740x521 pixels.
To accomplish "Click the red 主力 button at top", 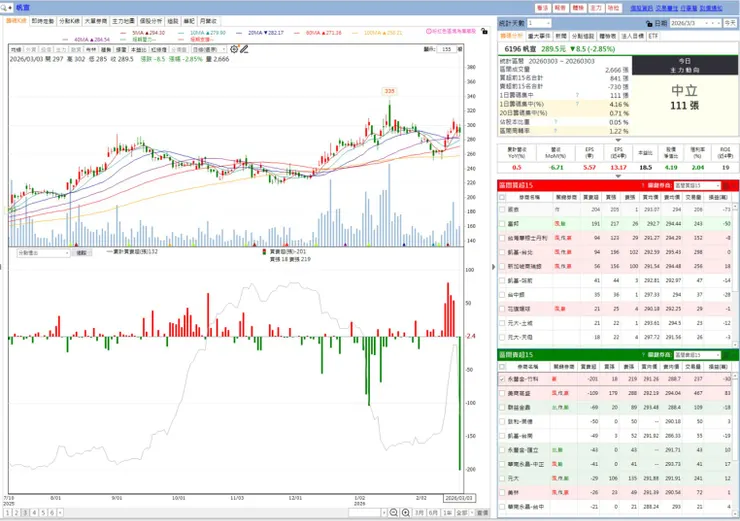I will click(596, 8).
